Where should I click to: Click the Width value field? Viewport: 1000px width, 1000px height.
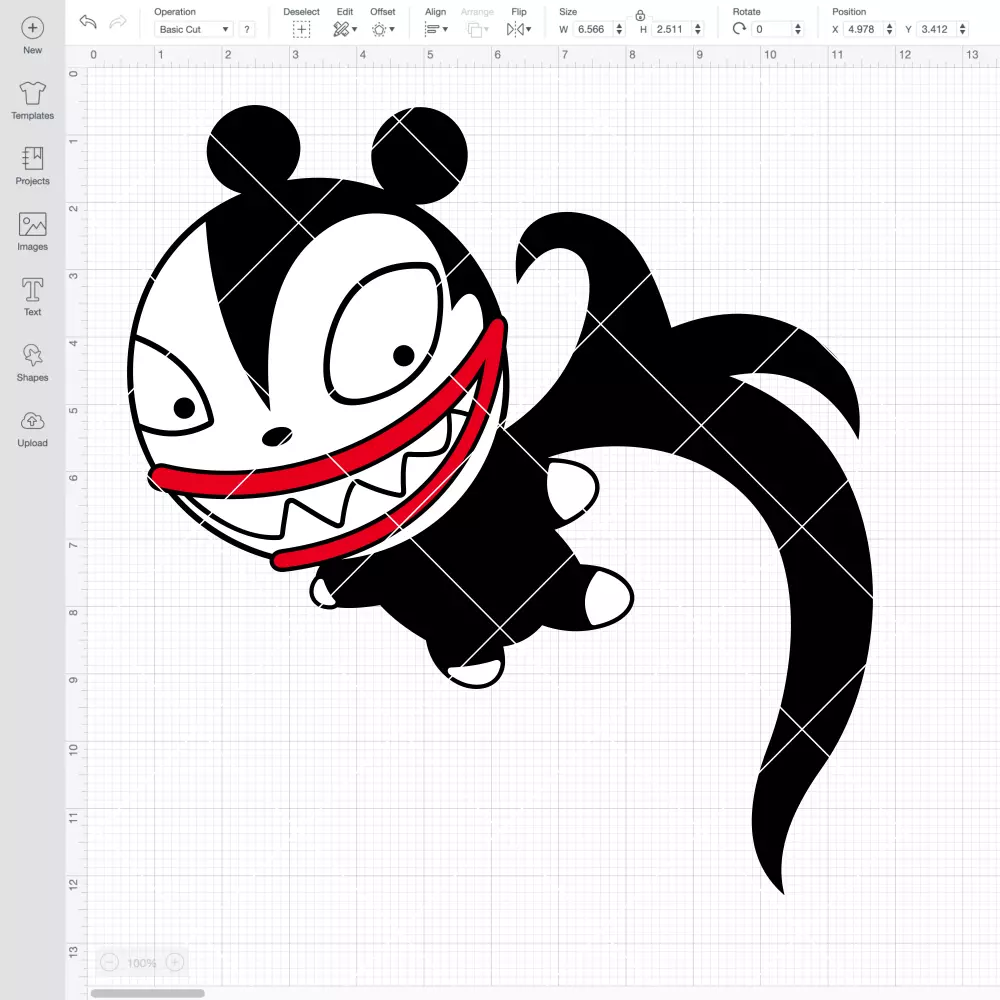click(592, 29)
